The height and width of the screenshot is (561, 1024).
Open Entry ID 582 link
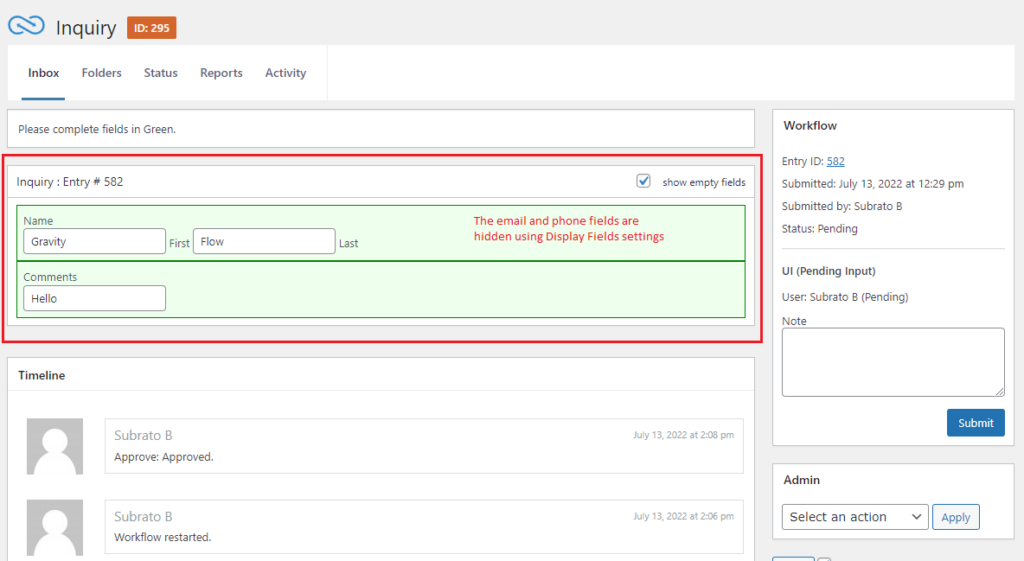[835, 161]
